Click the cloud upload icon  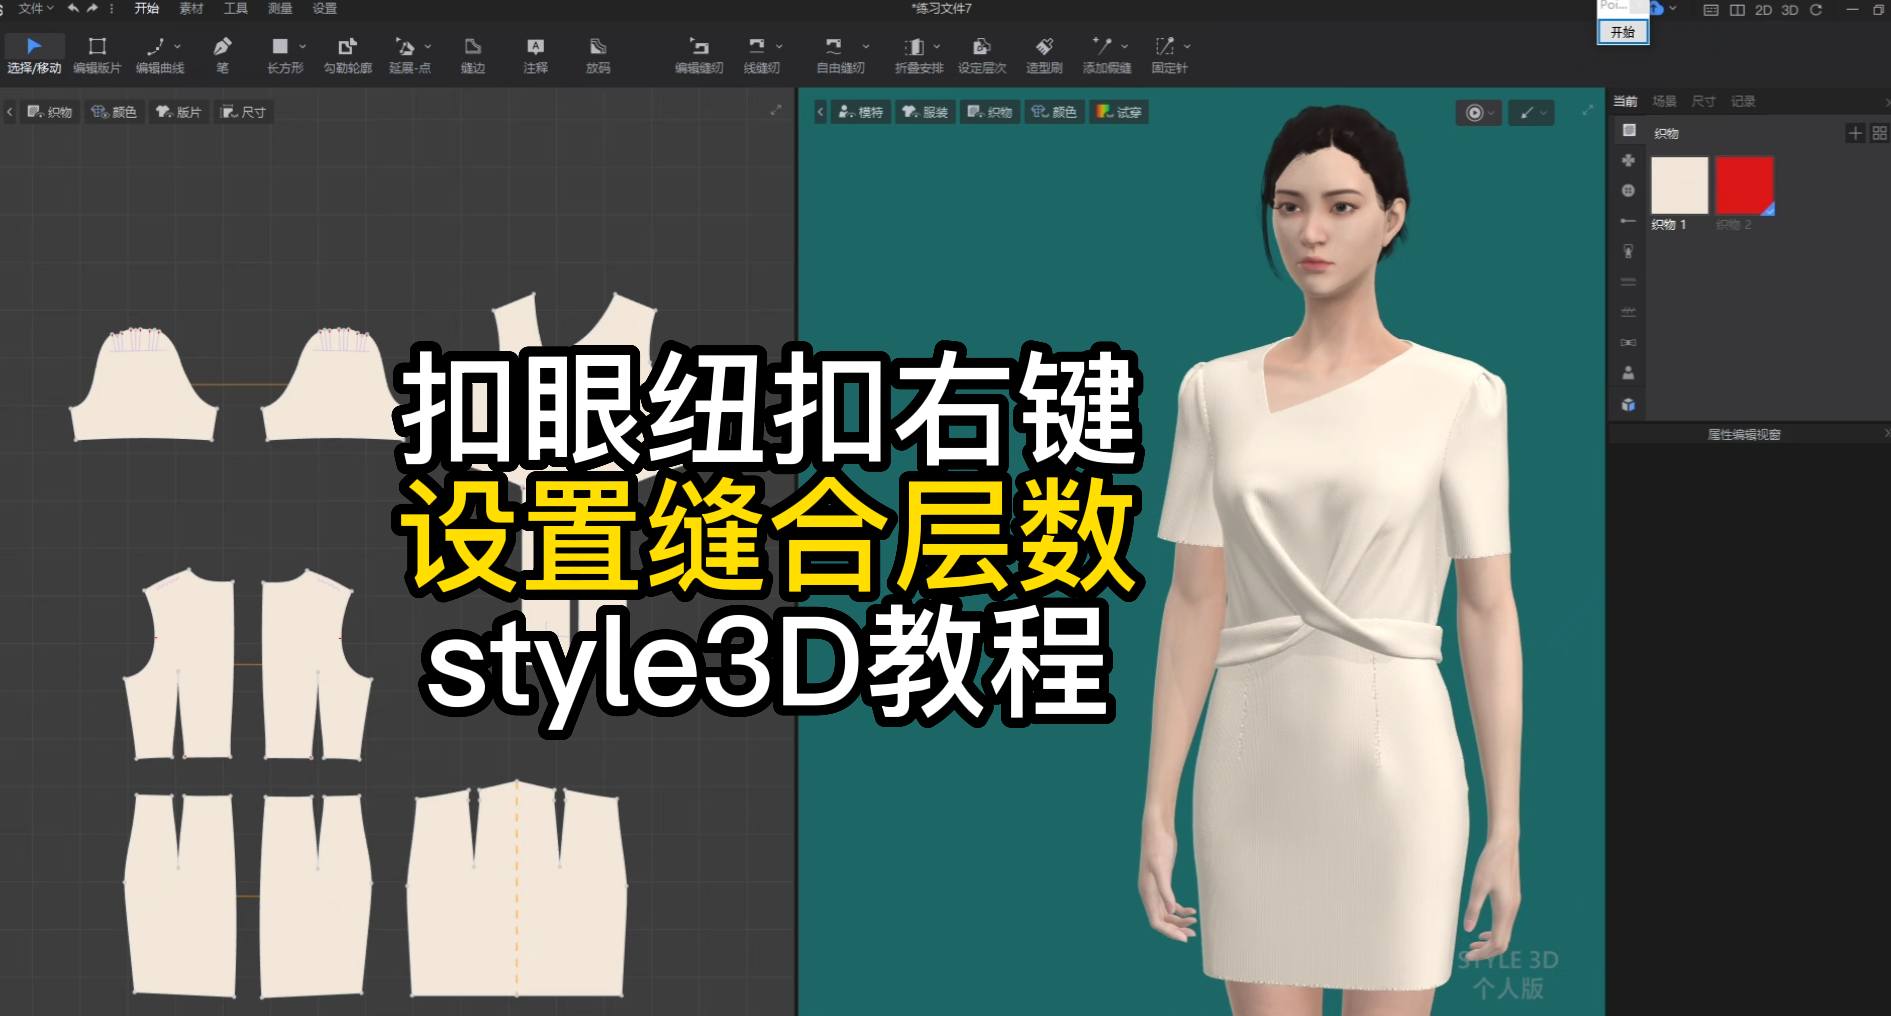tap(1657, 8)
